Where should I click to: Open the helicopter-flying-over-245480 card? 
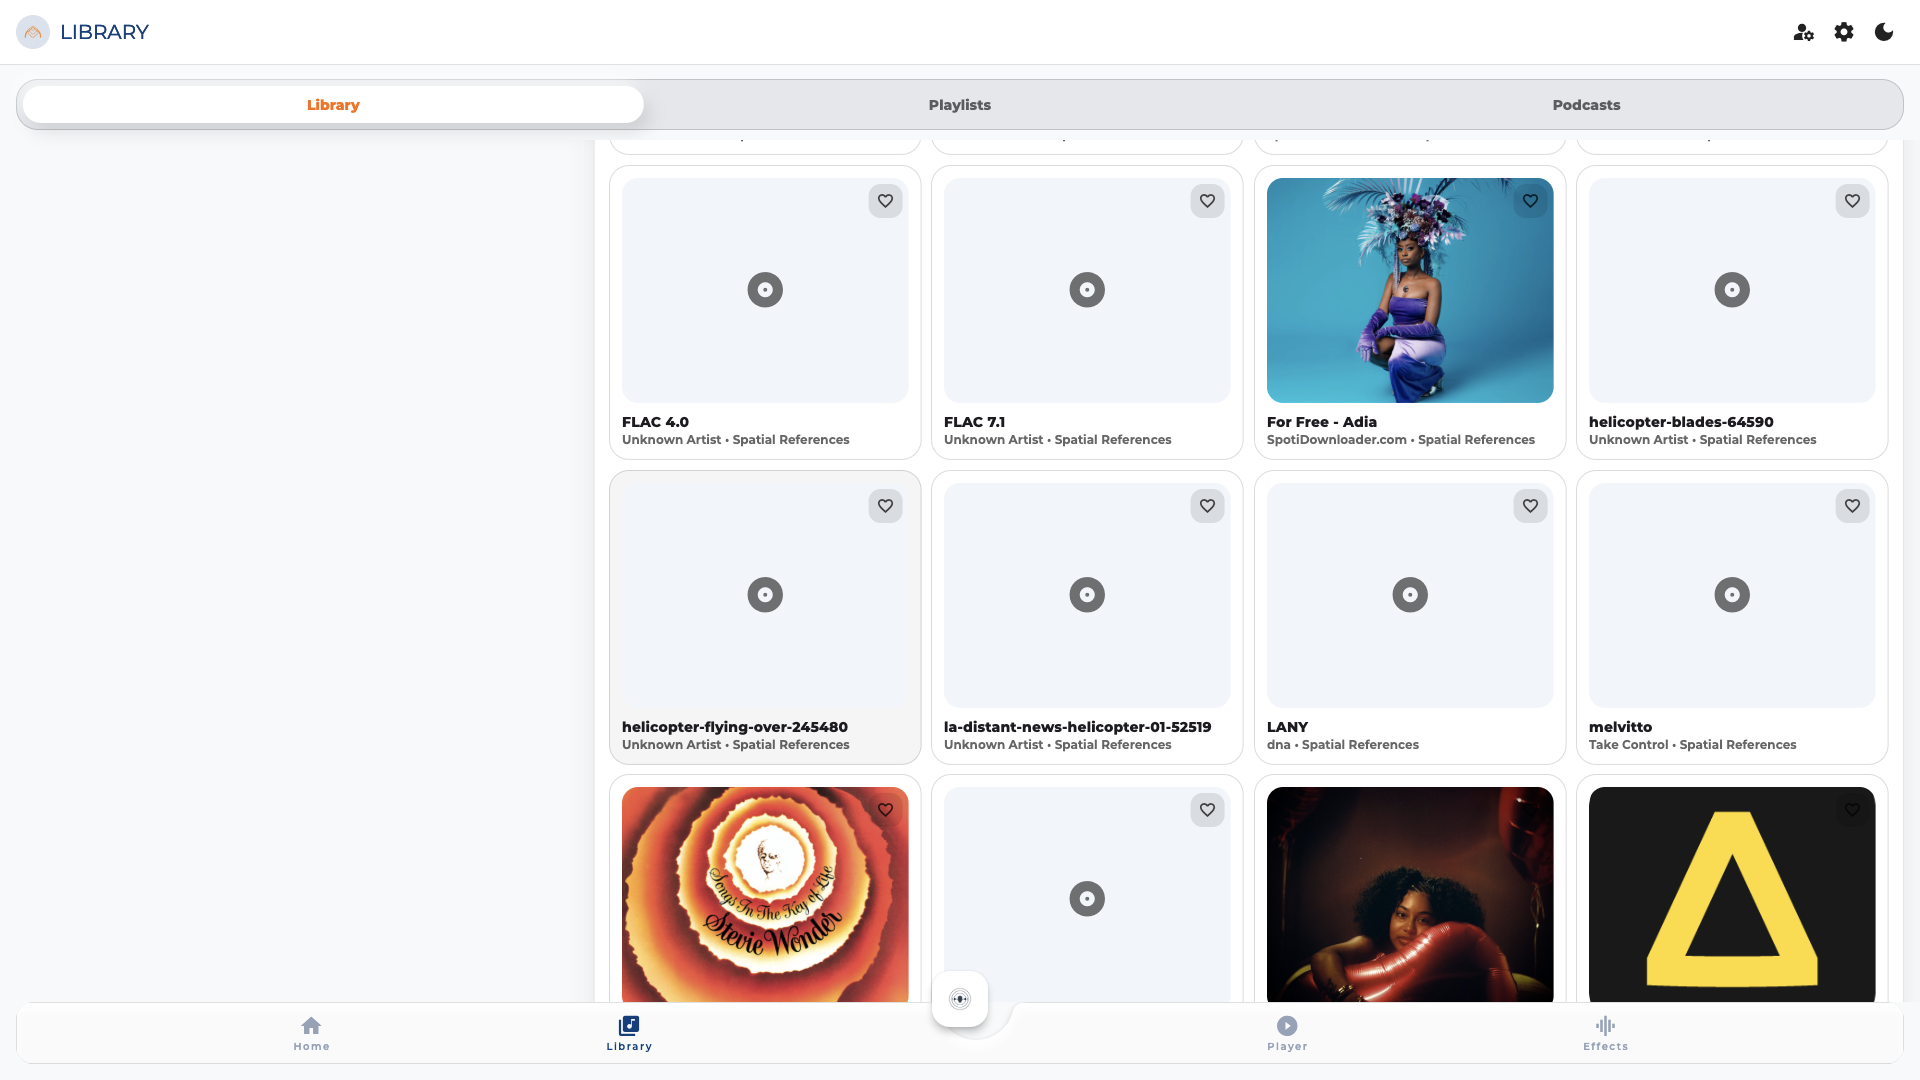pos(765,617)
